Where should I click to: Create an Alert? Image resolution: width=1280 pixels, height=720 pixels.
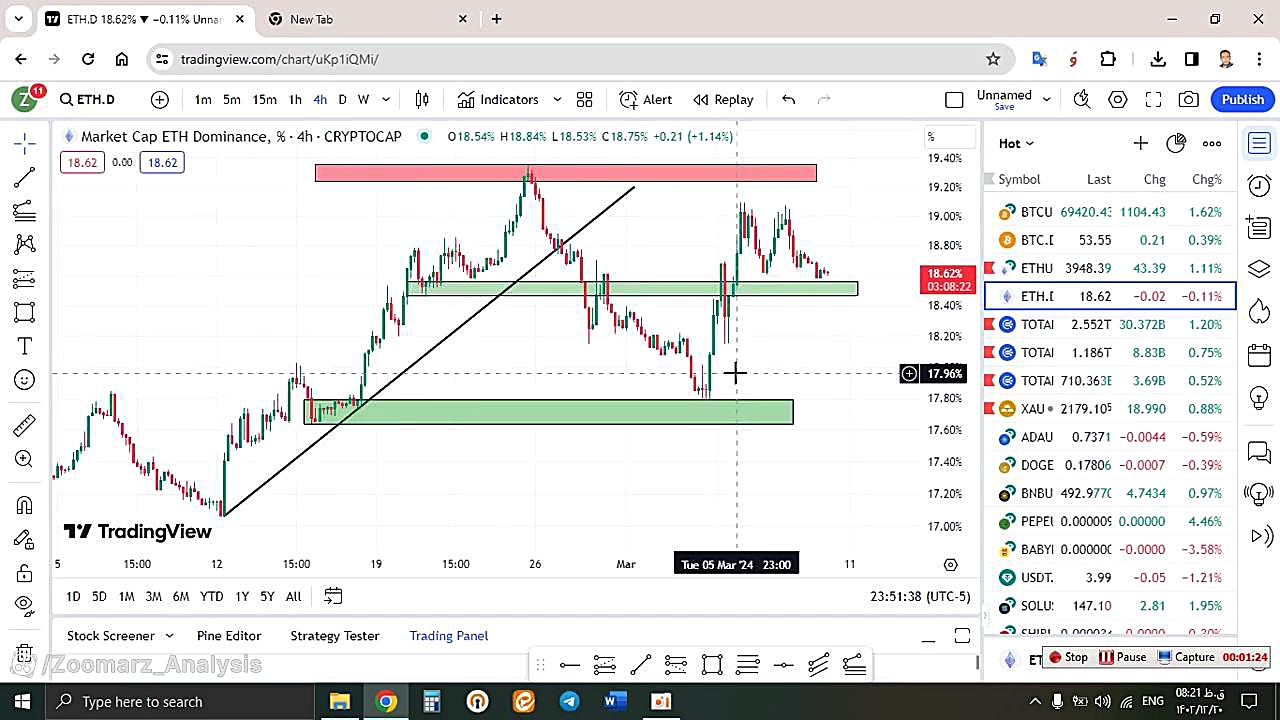(646, 99)
